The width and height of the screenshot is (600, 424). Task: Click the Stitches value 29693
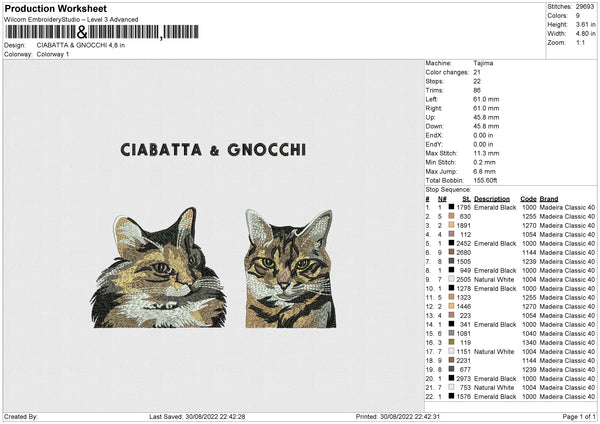pos(585,7)
